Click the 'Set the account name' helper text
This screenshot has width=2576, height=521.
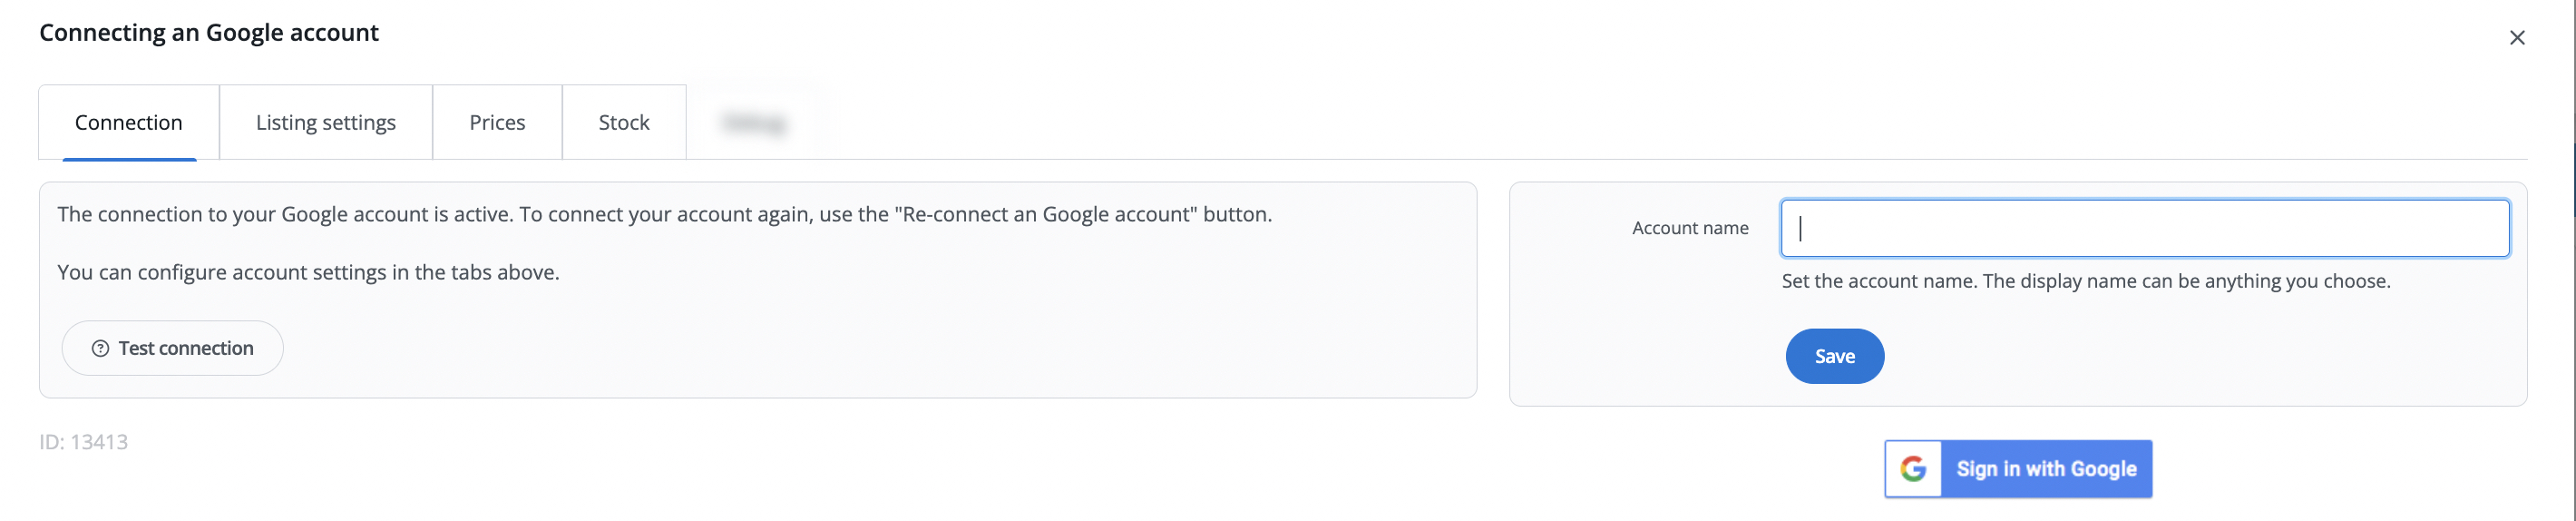2085,282
